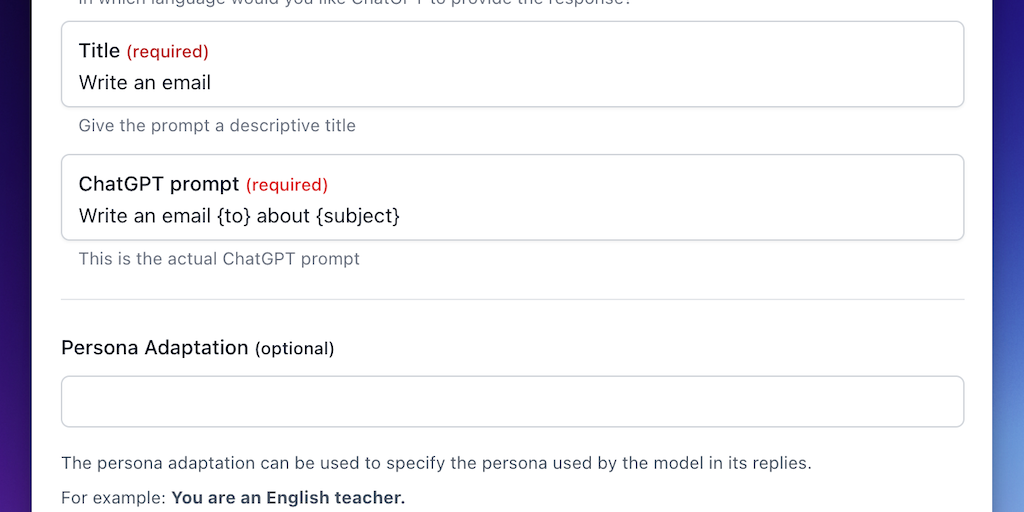Click the 'This is the actual ChatGPT prompt' hint

219,259
